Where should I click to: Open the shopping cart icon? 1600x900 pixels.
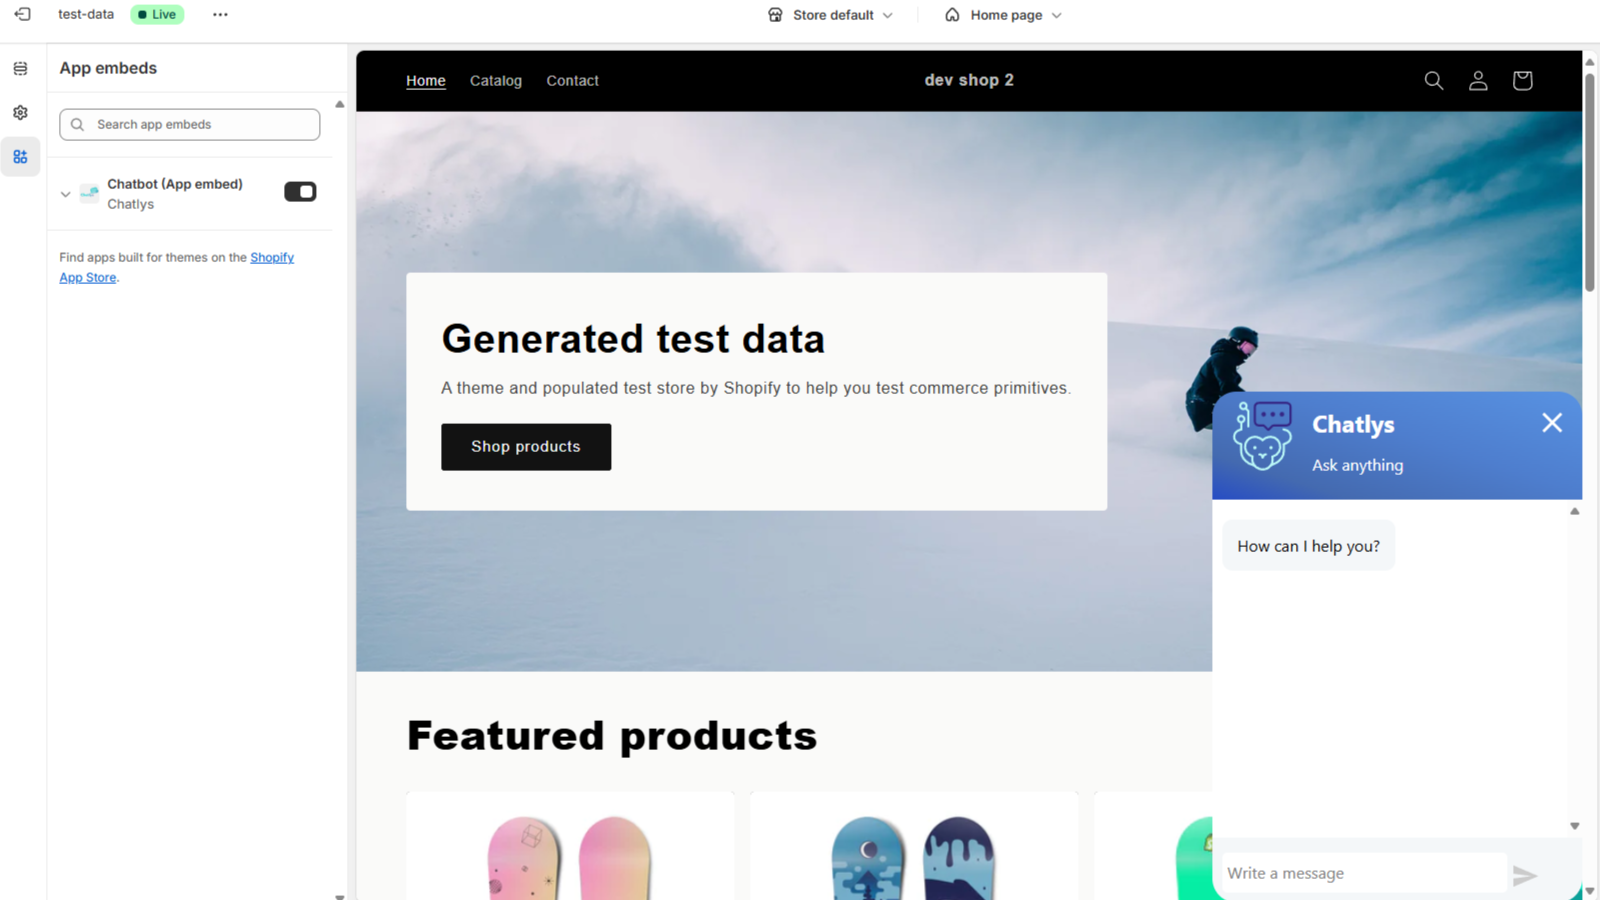[1522, 80]
